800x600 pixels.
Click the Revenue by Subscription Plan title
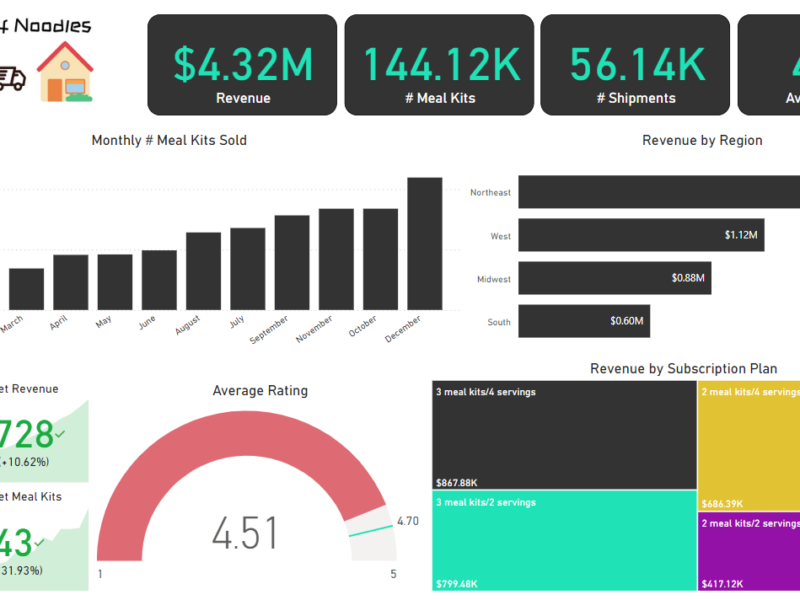(x=683, y=369)
